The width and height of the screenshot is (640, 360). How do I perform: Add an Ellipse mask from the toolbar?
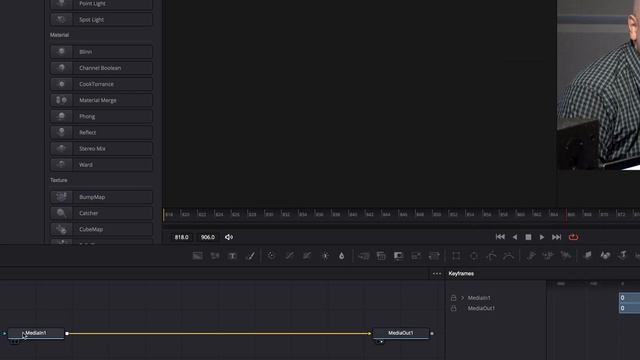473,256
